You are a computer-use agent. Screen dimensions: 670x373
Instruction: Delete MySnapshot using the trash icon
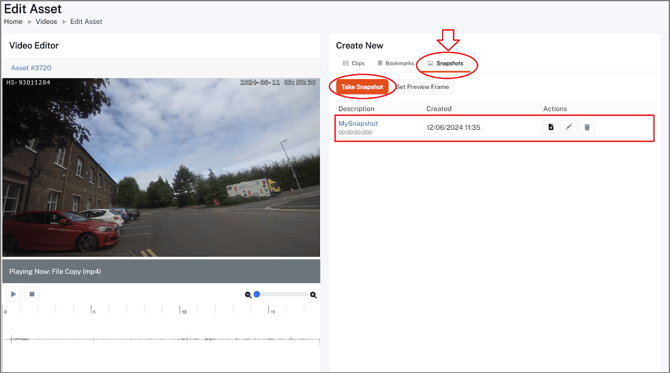click(x=587, y=127)
